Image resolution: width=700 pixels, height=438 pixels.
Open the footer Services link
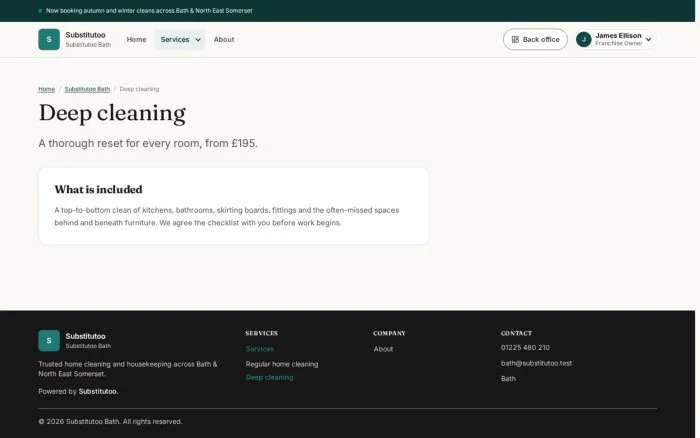coord(259,349)
